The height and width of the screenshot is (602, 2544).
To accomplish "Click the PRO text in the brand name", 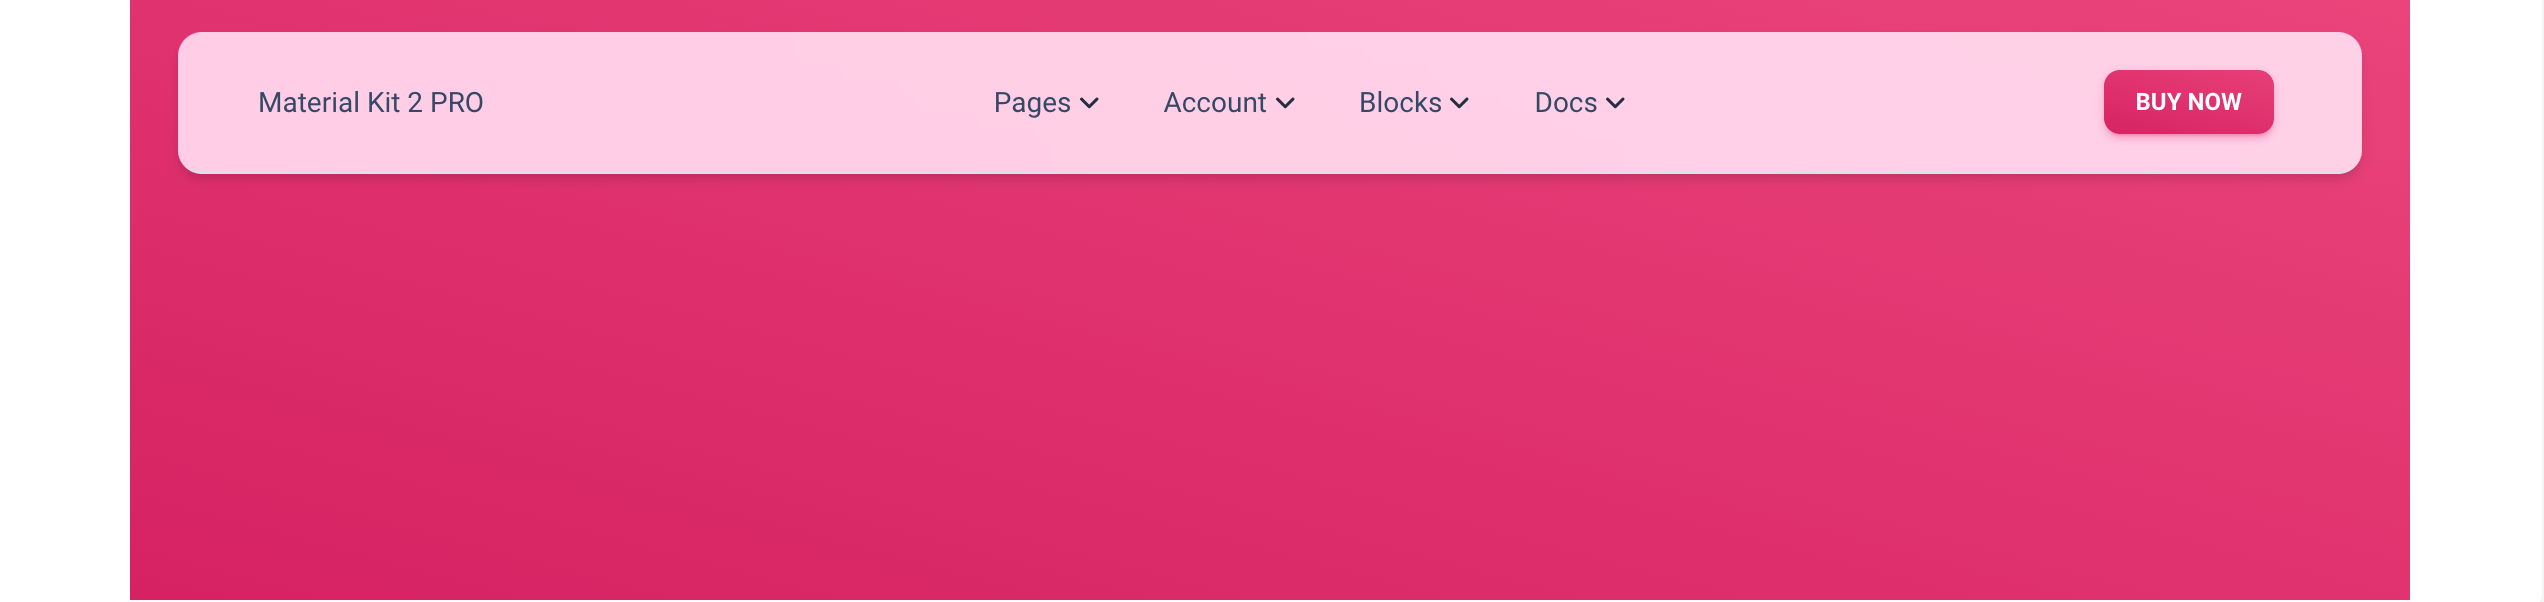I will (457, 103).
